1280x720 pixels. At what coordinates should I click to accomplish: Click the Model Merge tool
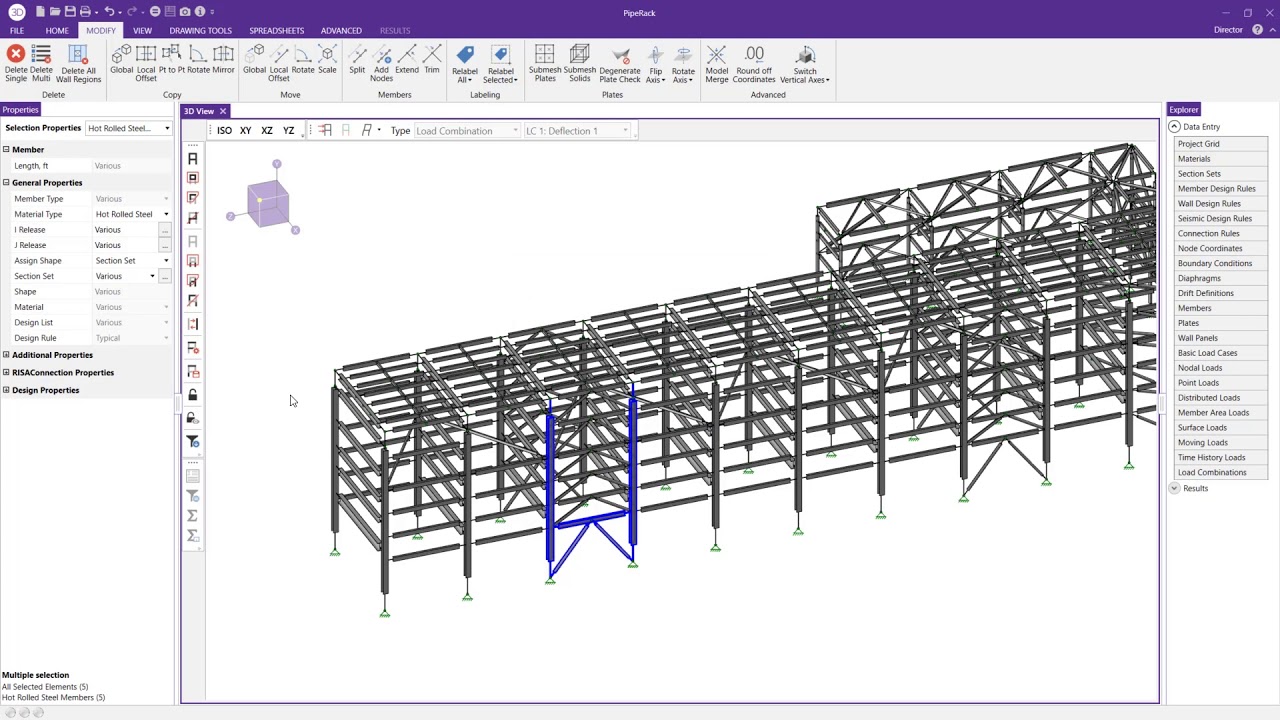[717, 63]
